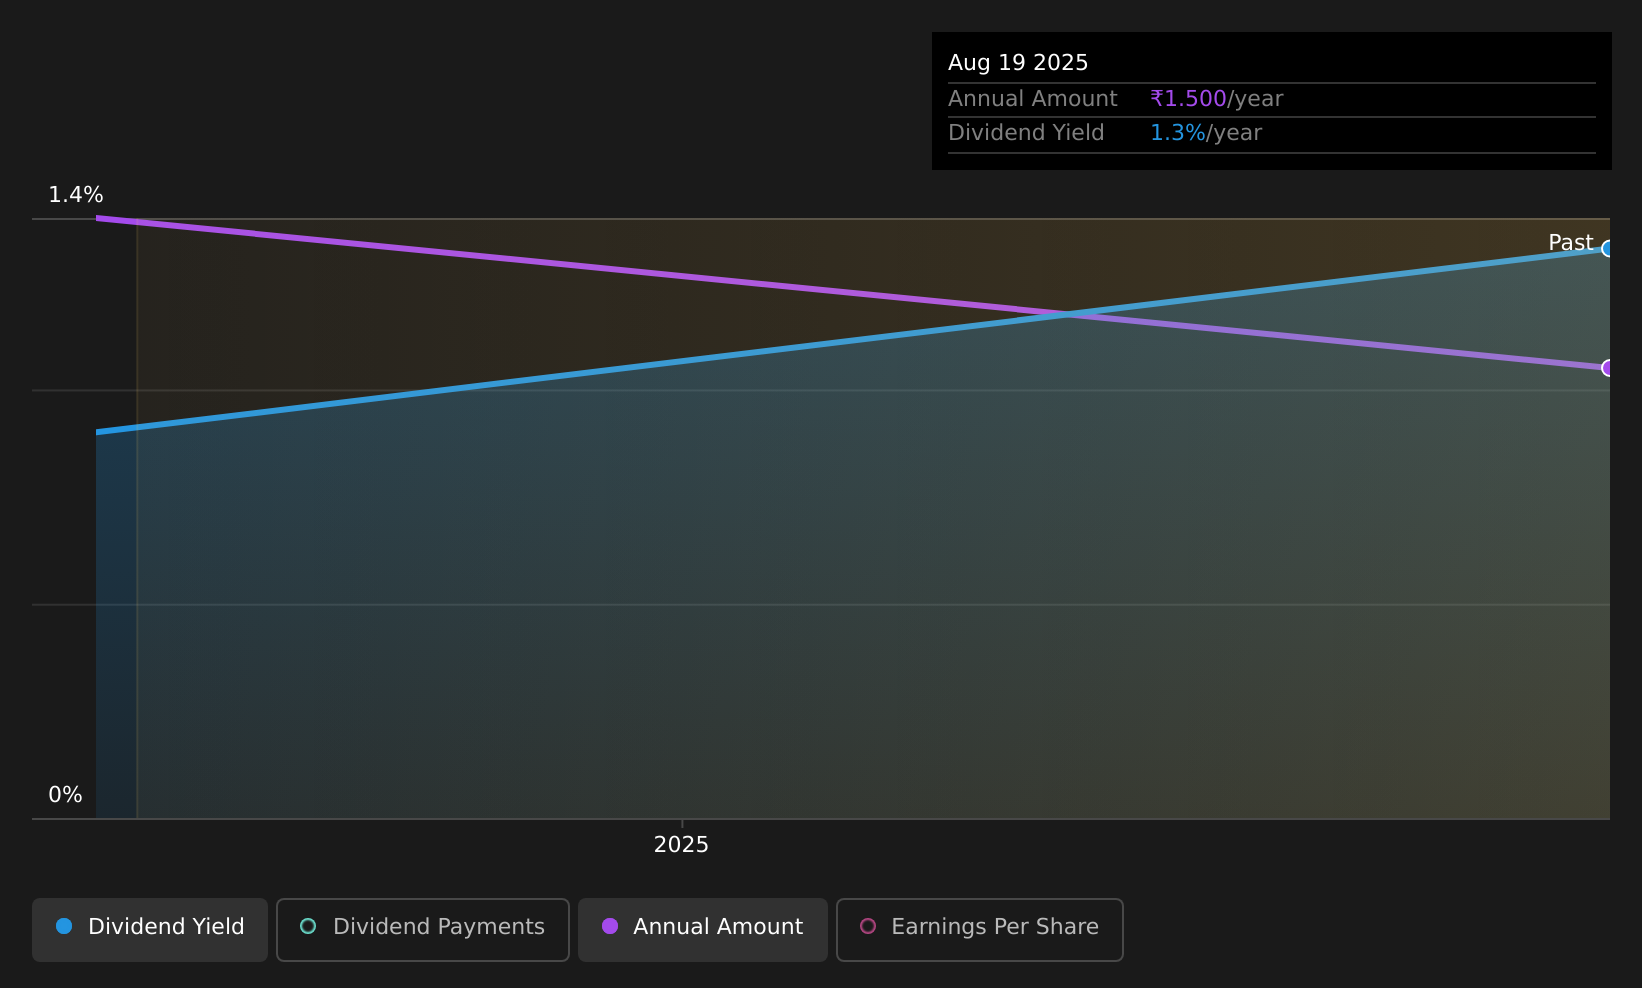The height and width of the screenshot is (988, 1642).
Task: Enable the Earnings Per Share series
Action: (980, 929)
